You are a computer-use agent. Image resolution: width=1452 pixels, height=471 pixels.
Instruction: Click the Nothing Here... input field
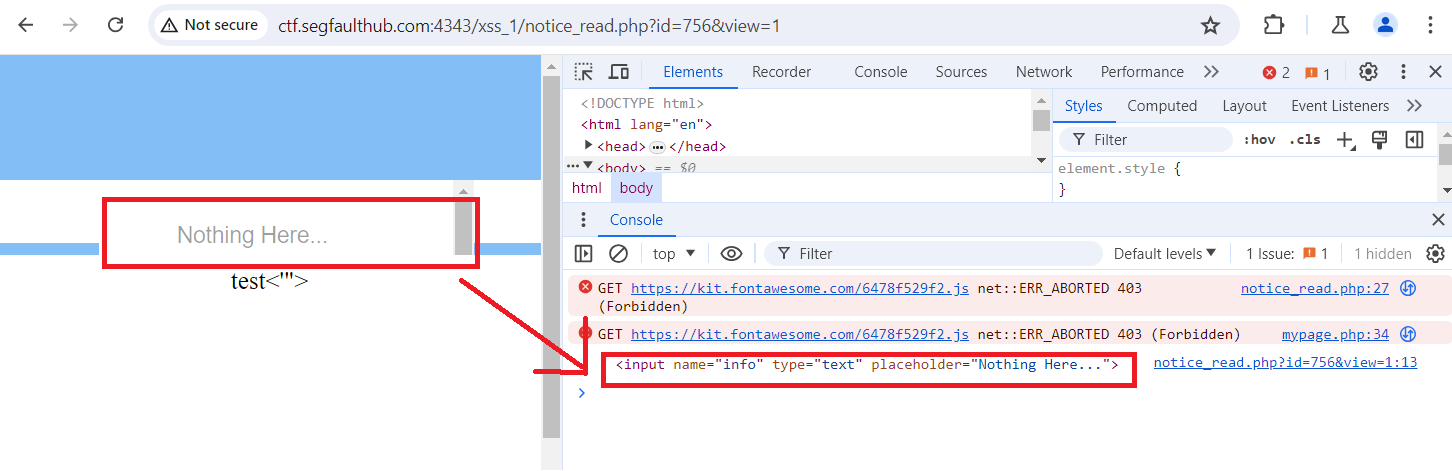tap(278, 235)
